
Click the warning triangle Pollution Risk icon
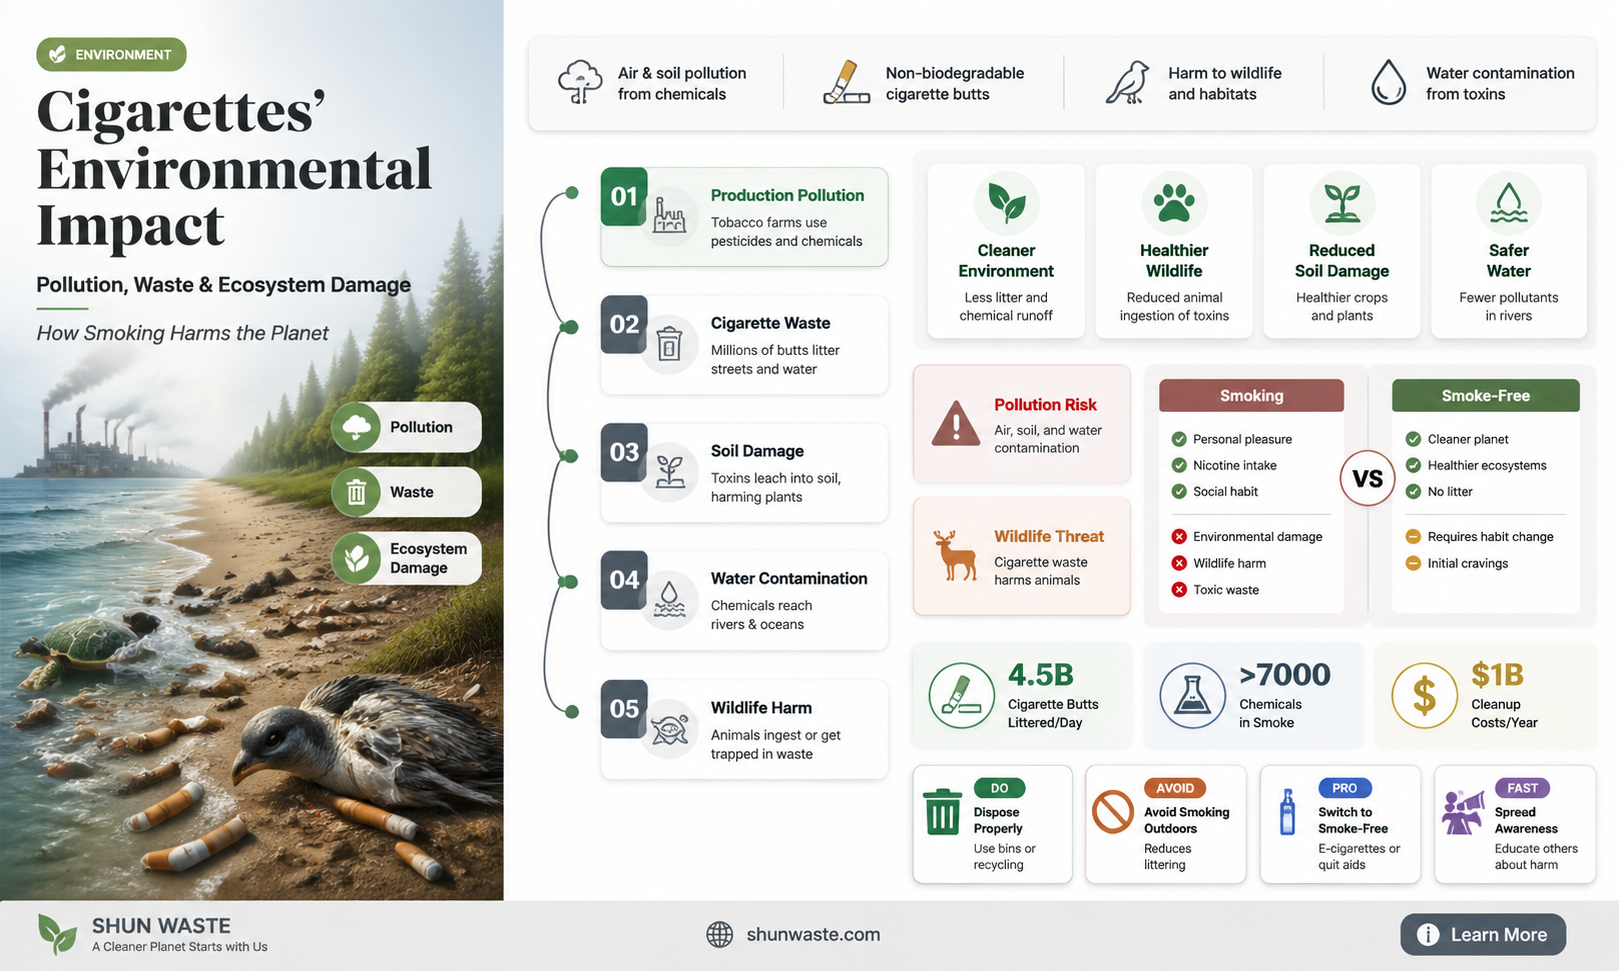coord(955,424)
